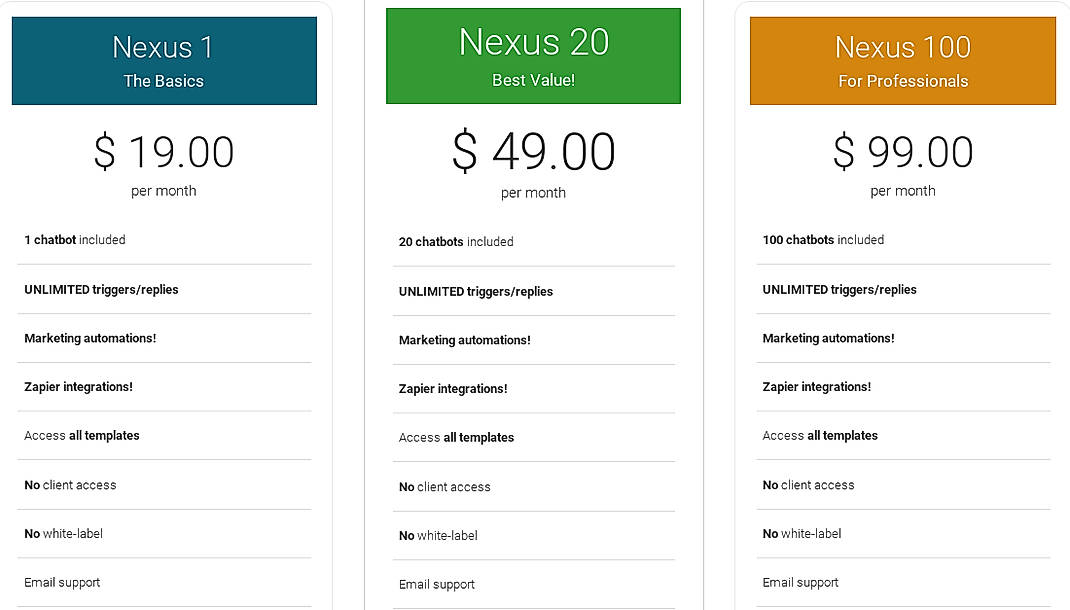Select 'Zapier integrations!' under Nexus 100
The height and width of the screenshot is (610, 1070).
[x=816, y=386]
